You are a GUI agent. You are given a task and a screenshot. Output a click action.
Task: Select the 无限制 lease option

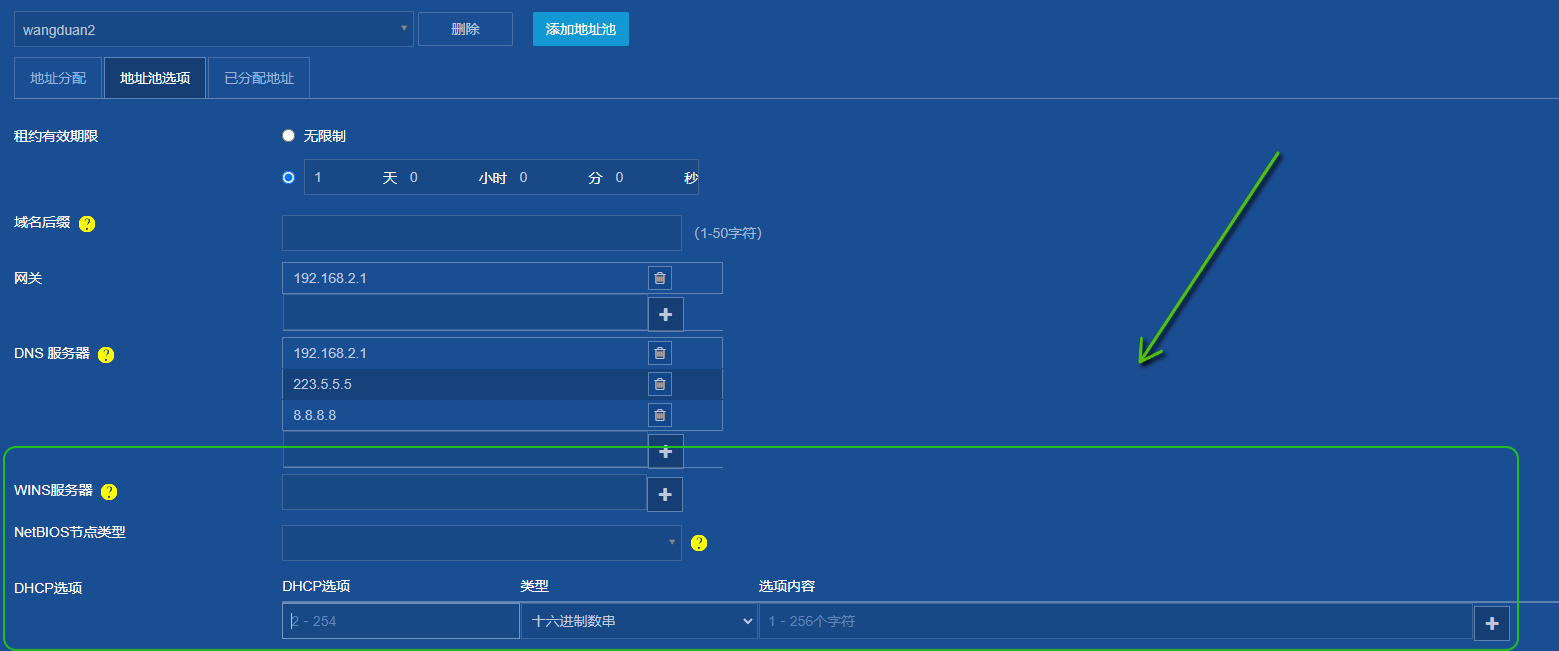tap(289, 136)
